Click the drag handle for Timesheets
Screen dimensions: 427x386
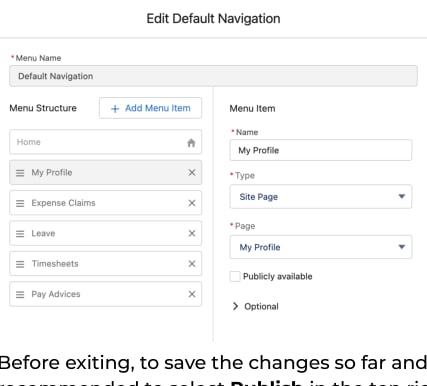click(x=20, y=264)
